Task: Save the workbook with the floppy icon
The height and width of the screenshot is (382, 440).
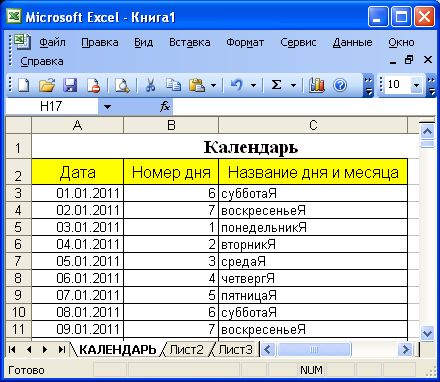Action: point(70,85)
